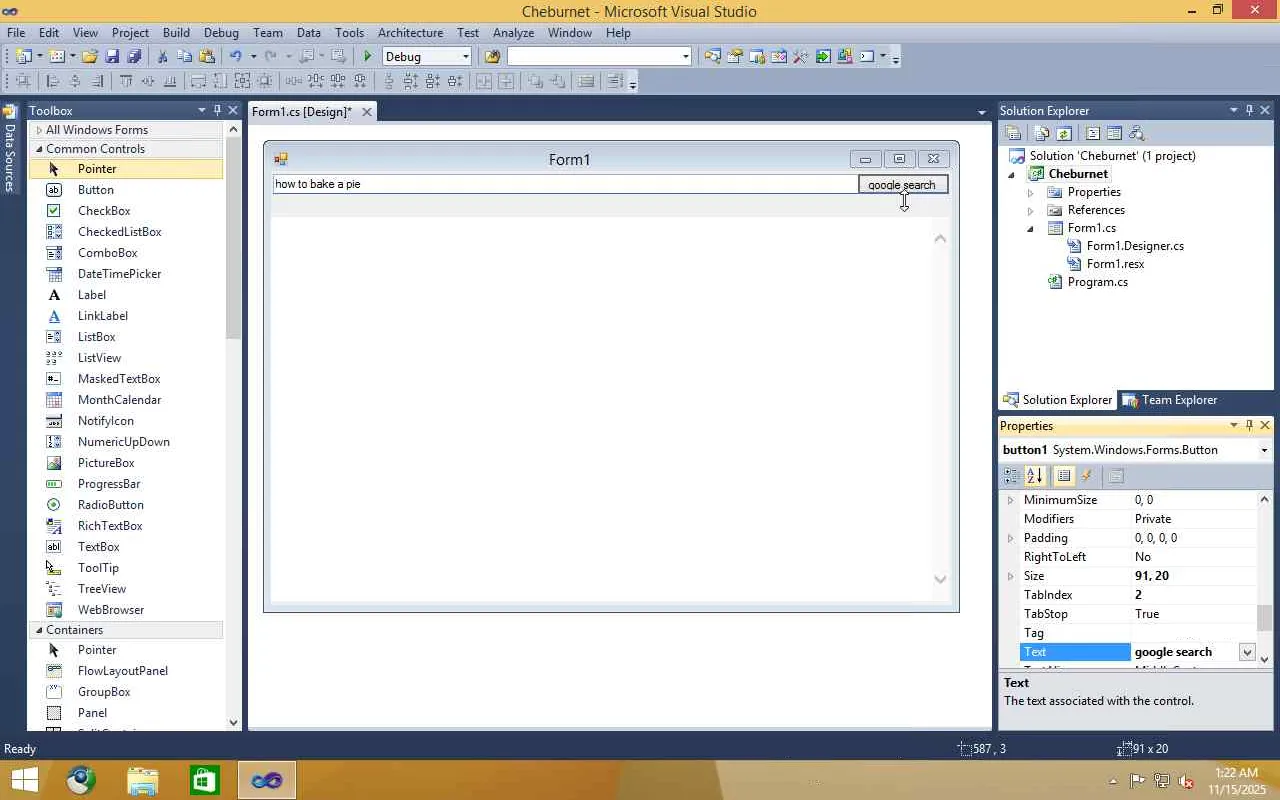Image resolution: width=1280 pixels, height=800 pixels.
Task: Click the Visual Studio taskbar icon
Action: point(267,780)
